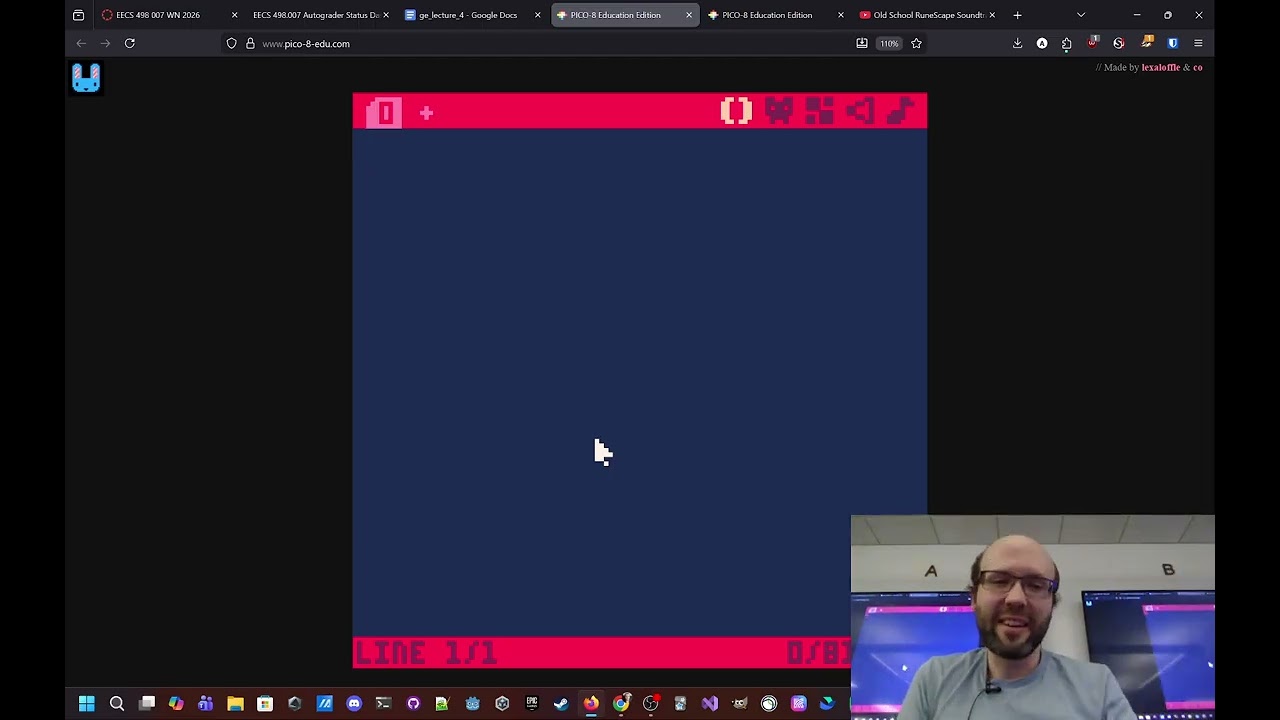Open the Bitwarden extension icon
The height and width of the screenshot is (720, 1280).
point(1172,43)
